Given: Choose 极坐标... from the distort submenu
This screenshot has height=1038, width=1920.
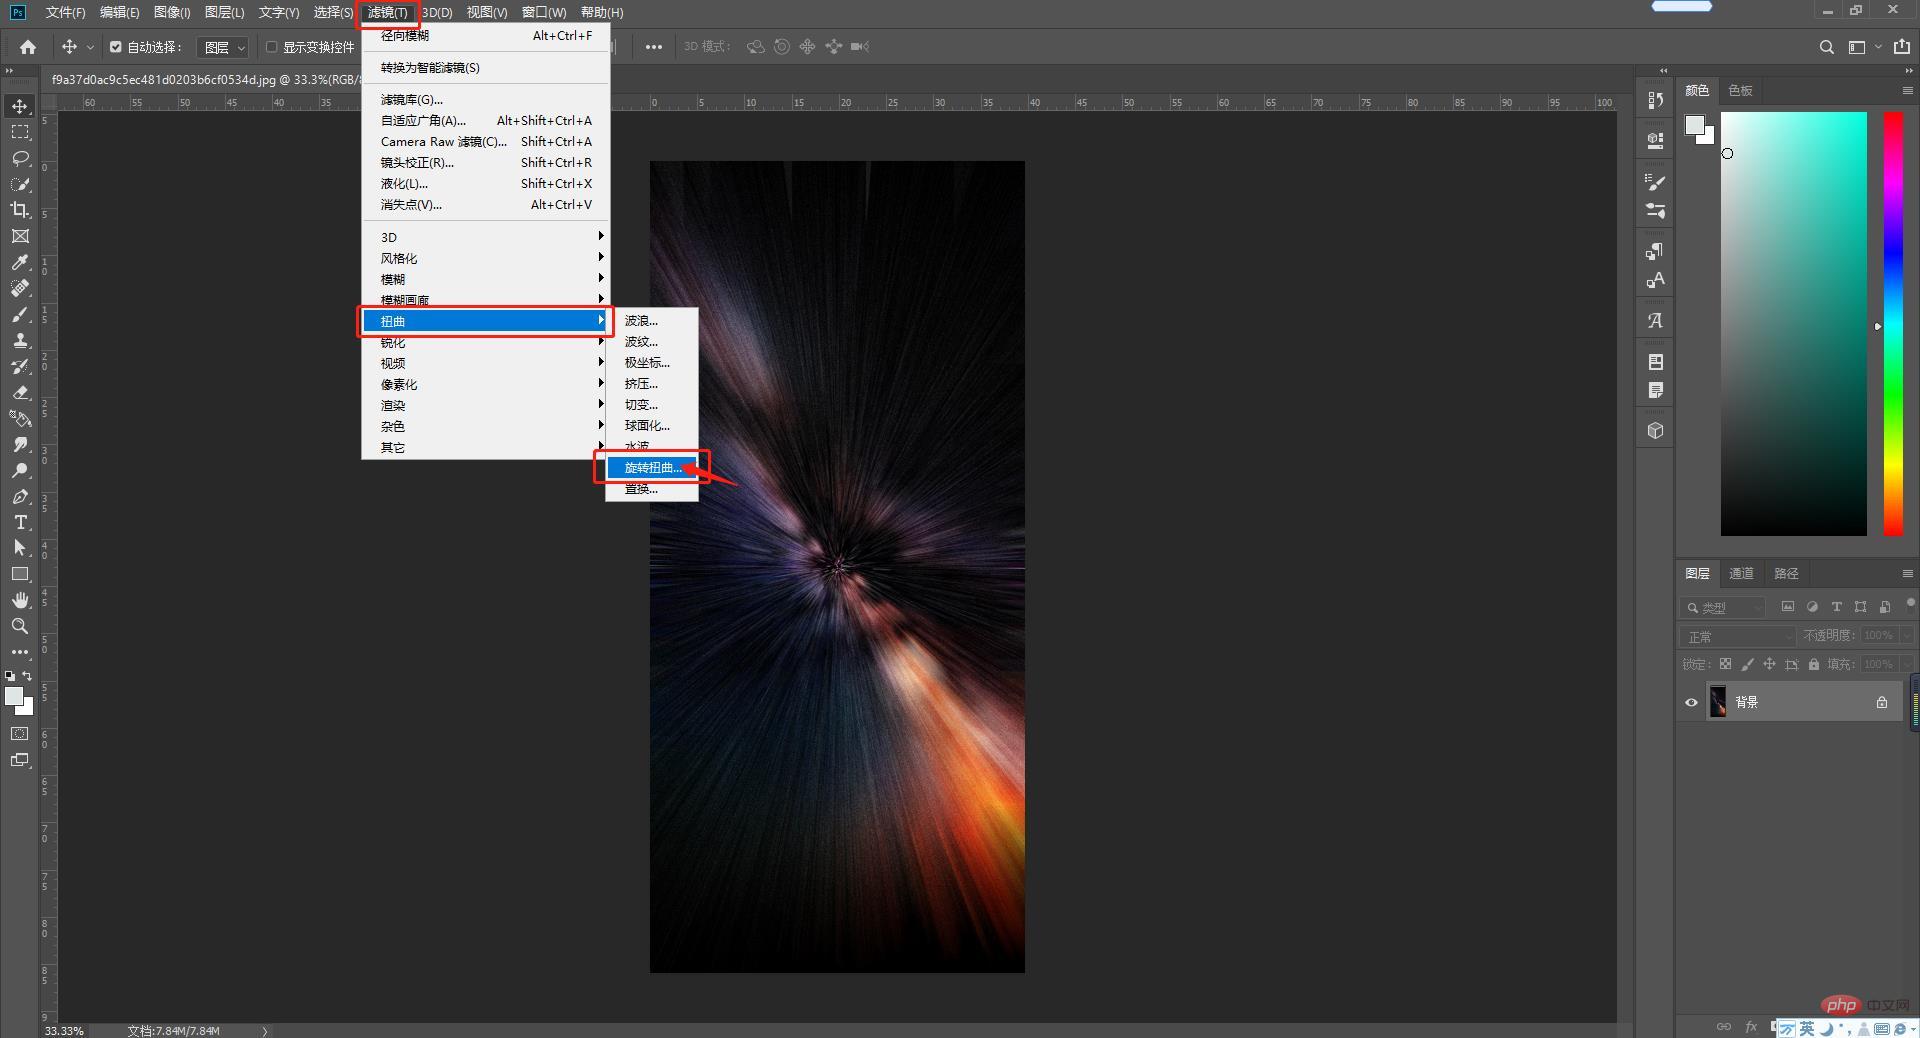Looking at the screenshot, I should [652, 362].
